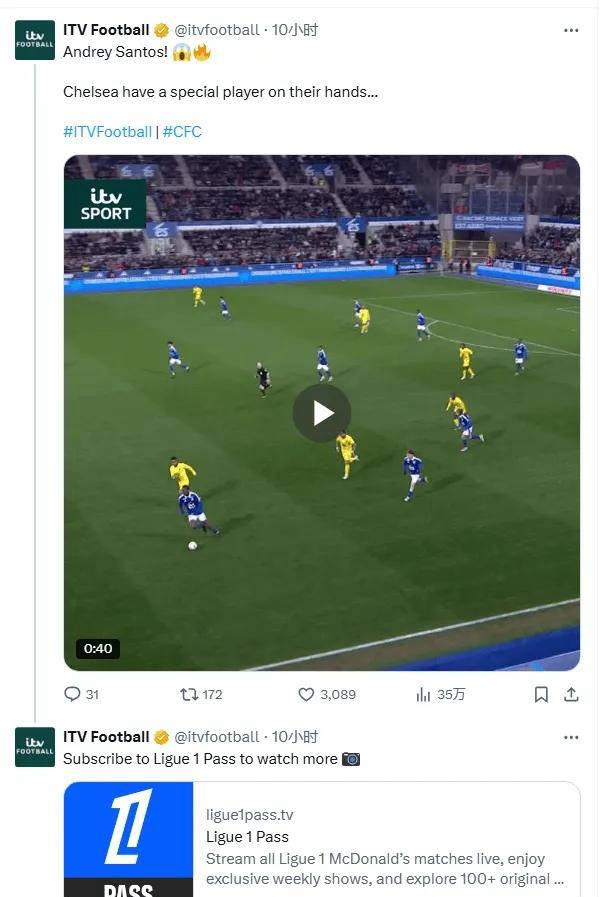Like the Andrey Santos tweet
The height and width of the screenshot is (897, 606).
pos(306,694)
